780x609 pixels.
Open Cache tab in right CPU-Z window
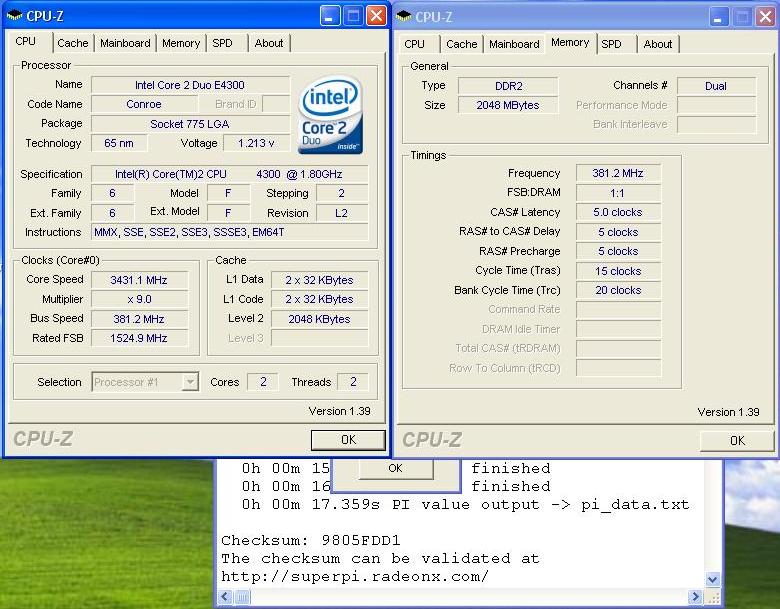462,44
